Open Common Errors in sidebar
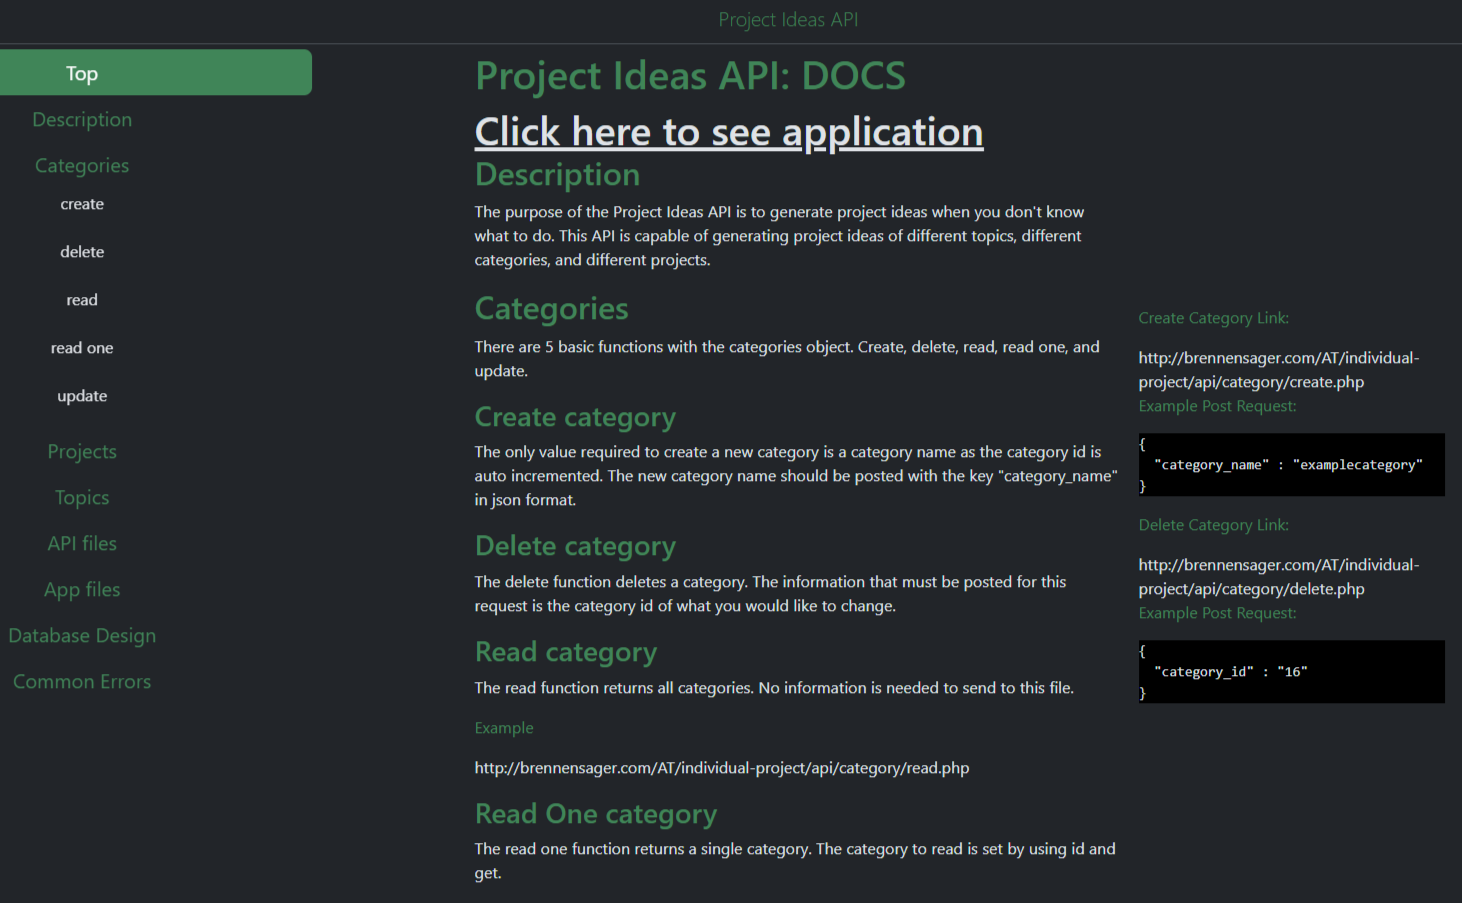The width and height of the screenshot is (1462, 903). (x=82, y=681)
